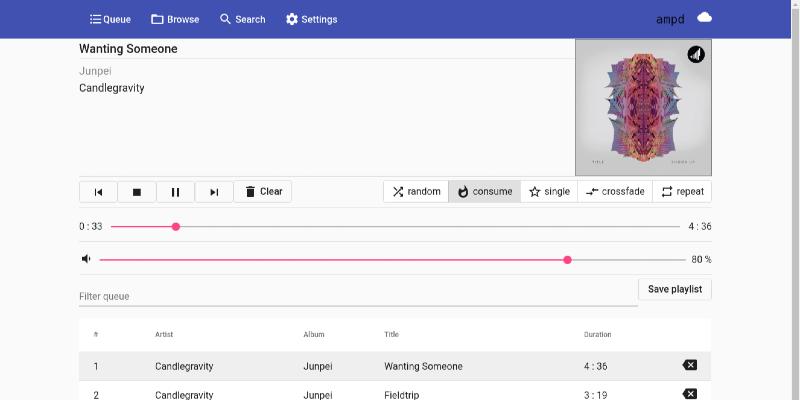
Task: Click the badge icon on album cover
Action: (x=695, y=54)
